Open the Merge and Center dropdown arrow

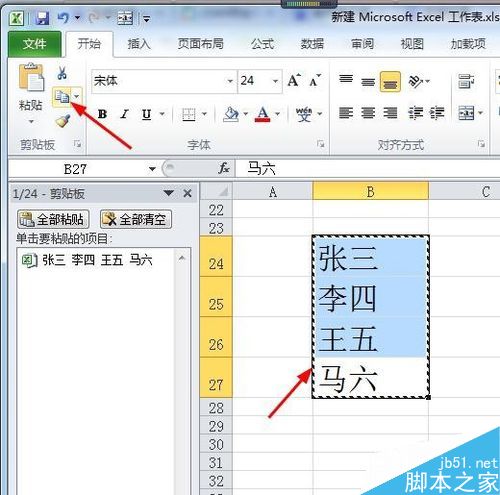pos(480,113)
